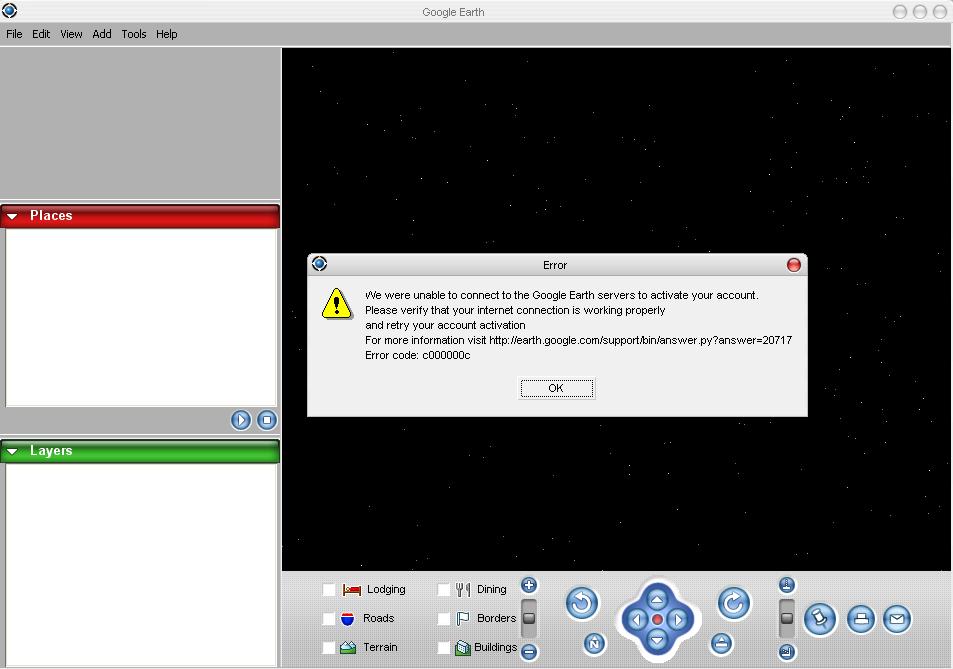Enable the Buildings checkbox

[444, 648]
